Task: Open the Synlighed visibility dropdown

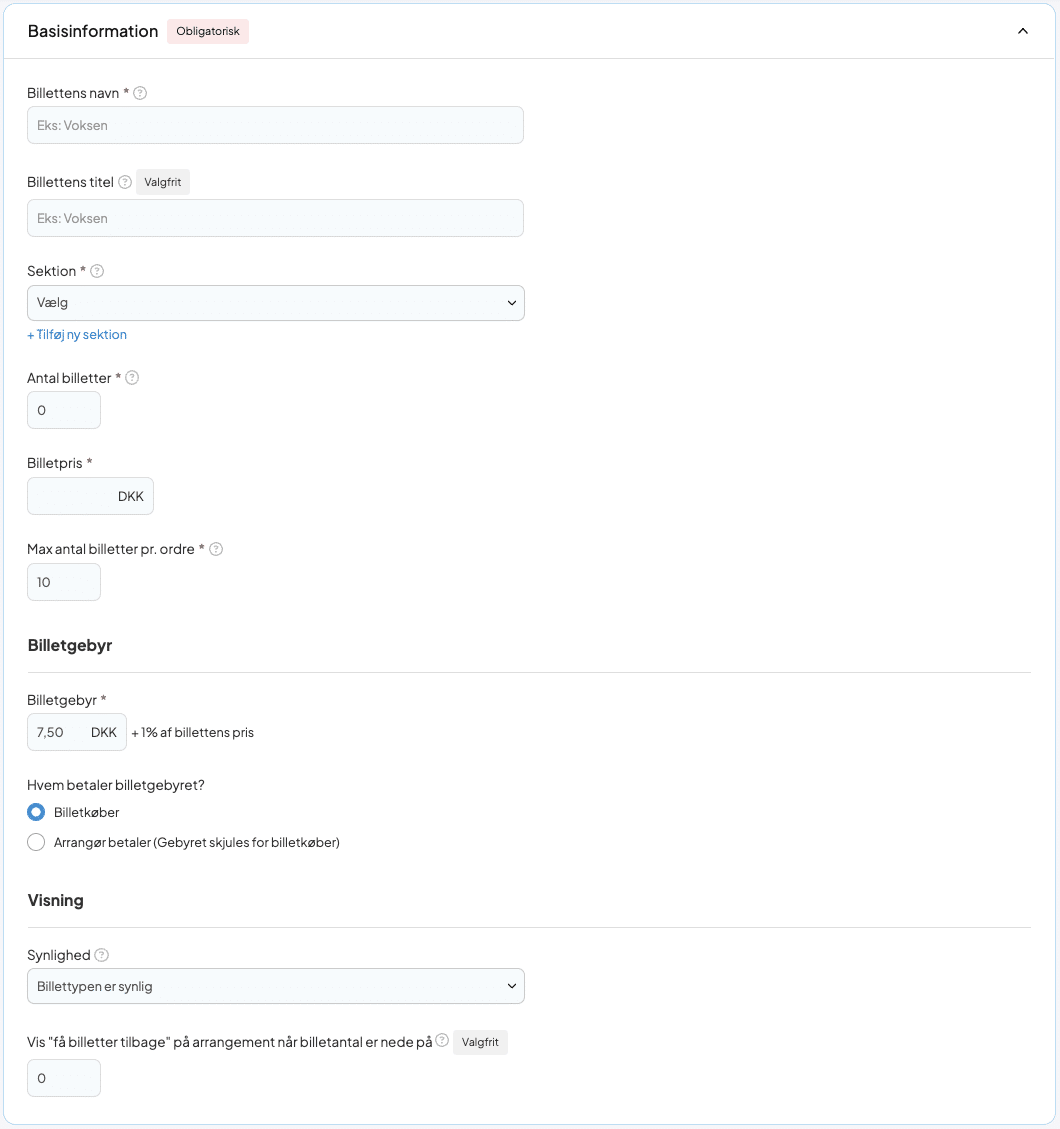Action: point(275,986)
